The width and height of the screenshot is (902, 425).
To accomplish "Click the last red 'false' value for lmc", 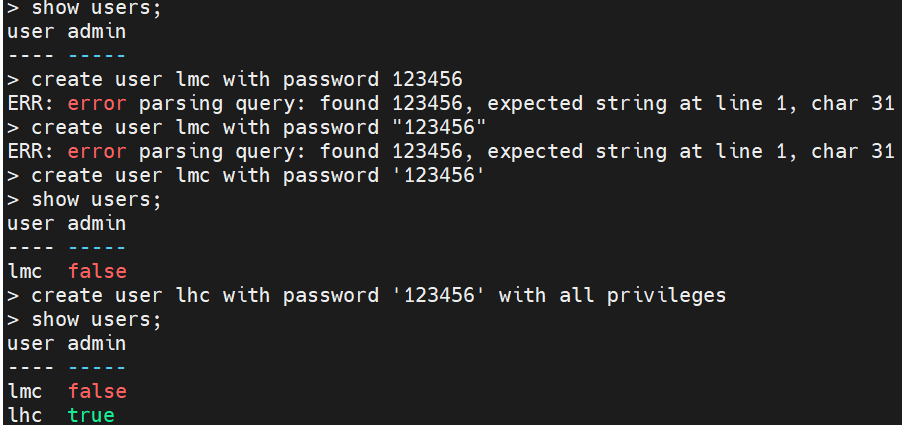I will tap(97, 392).
